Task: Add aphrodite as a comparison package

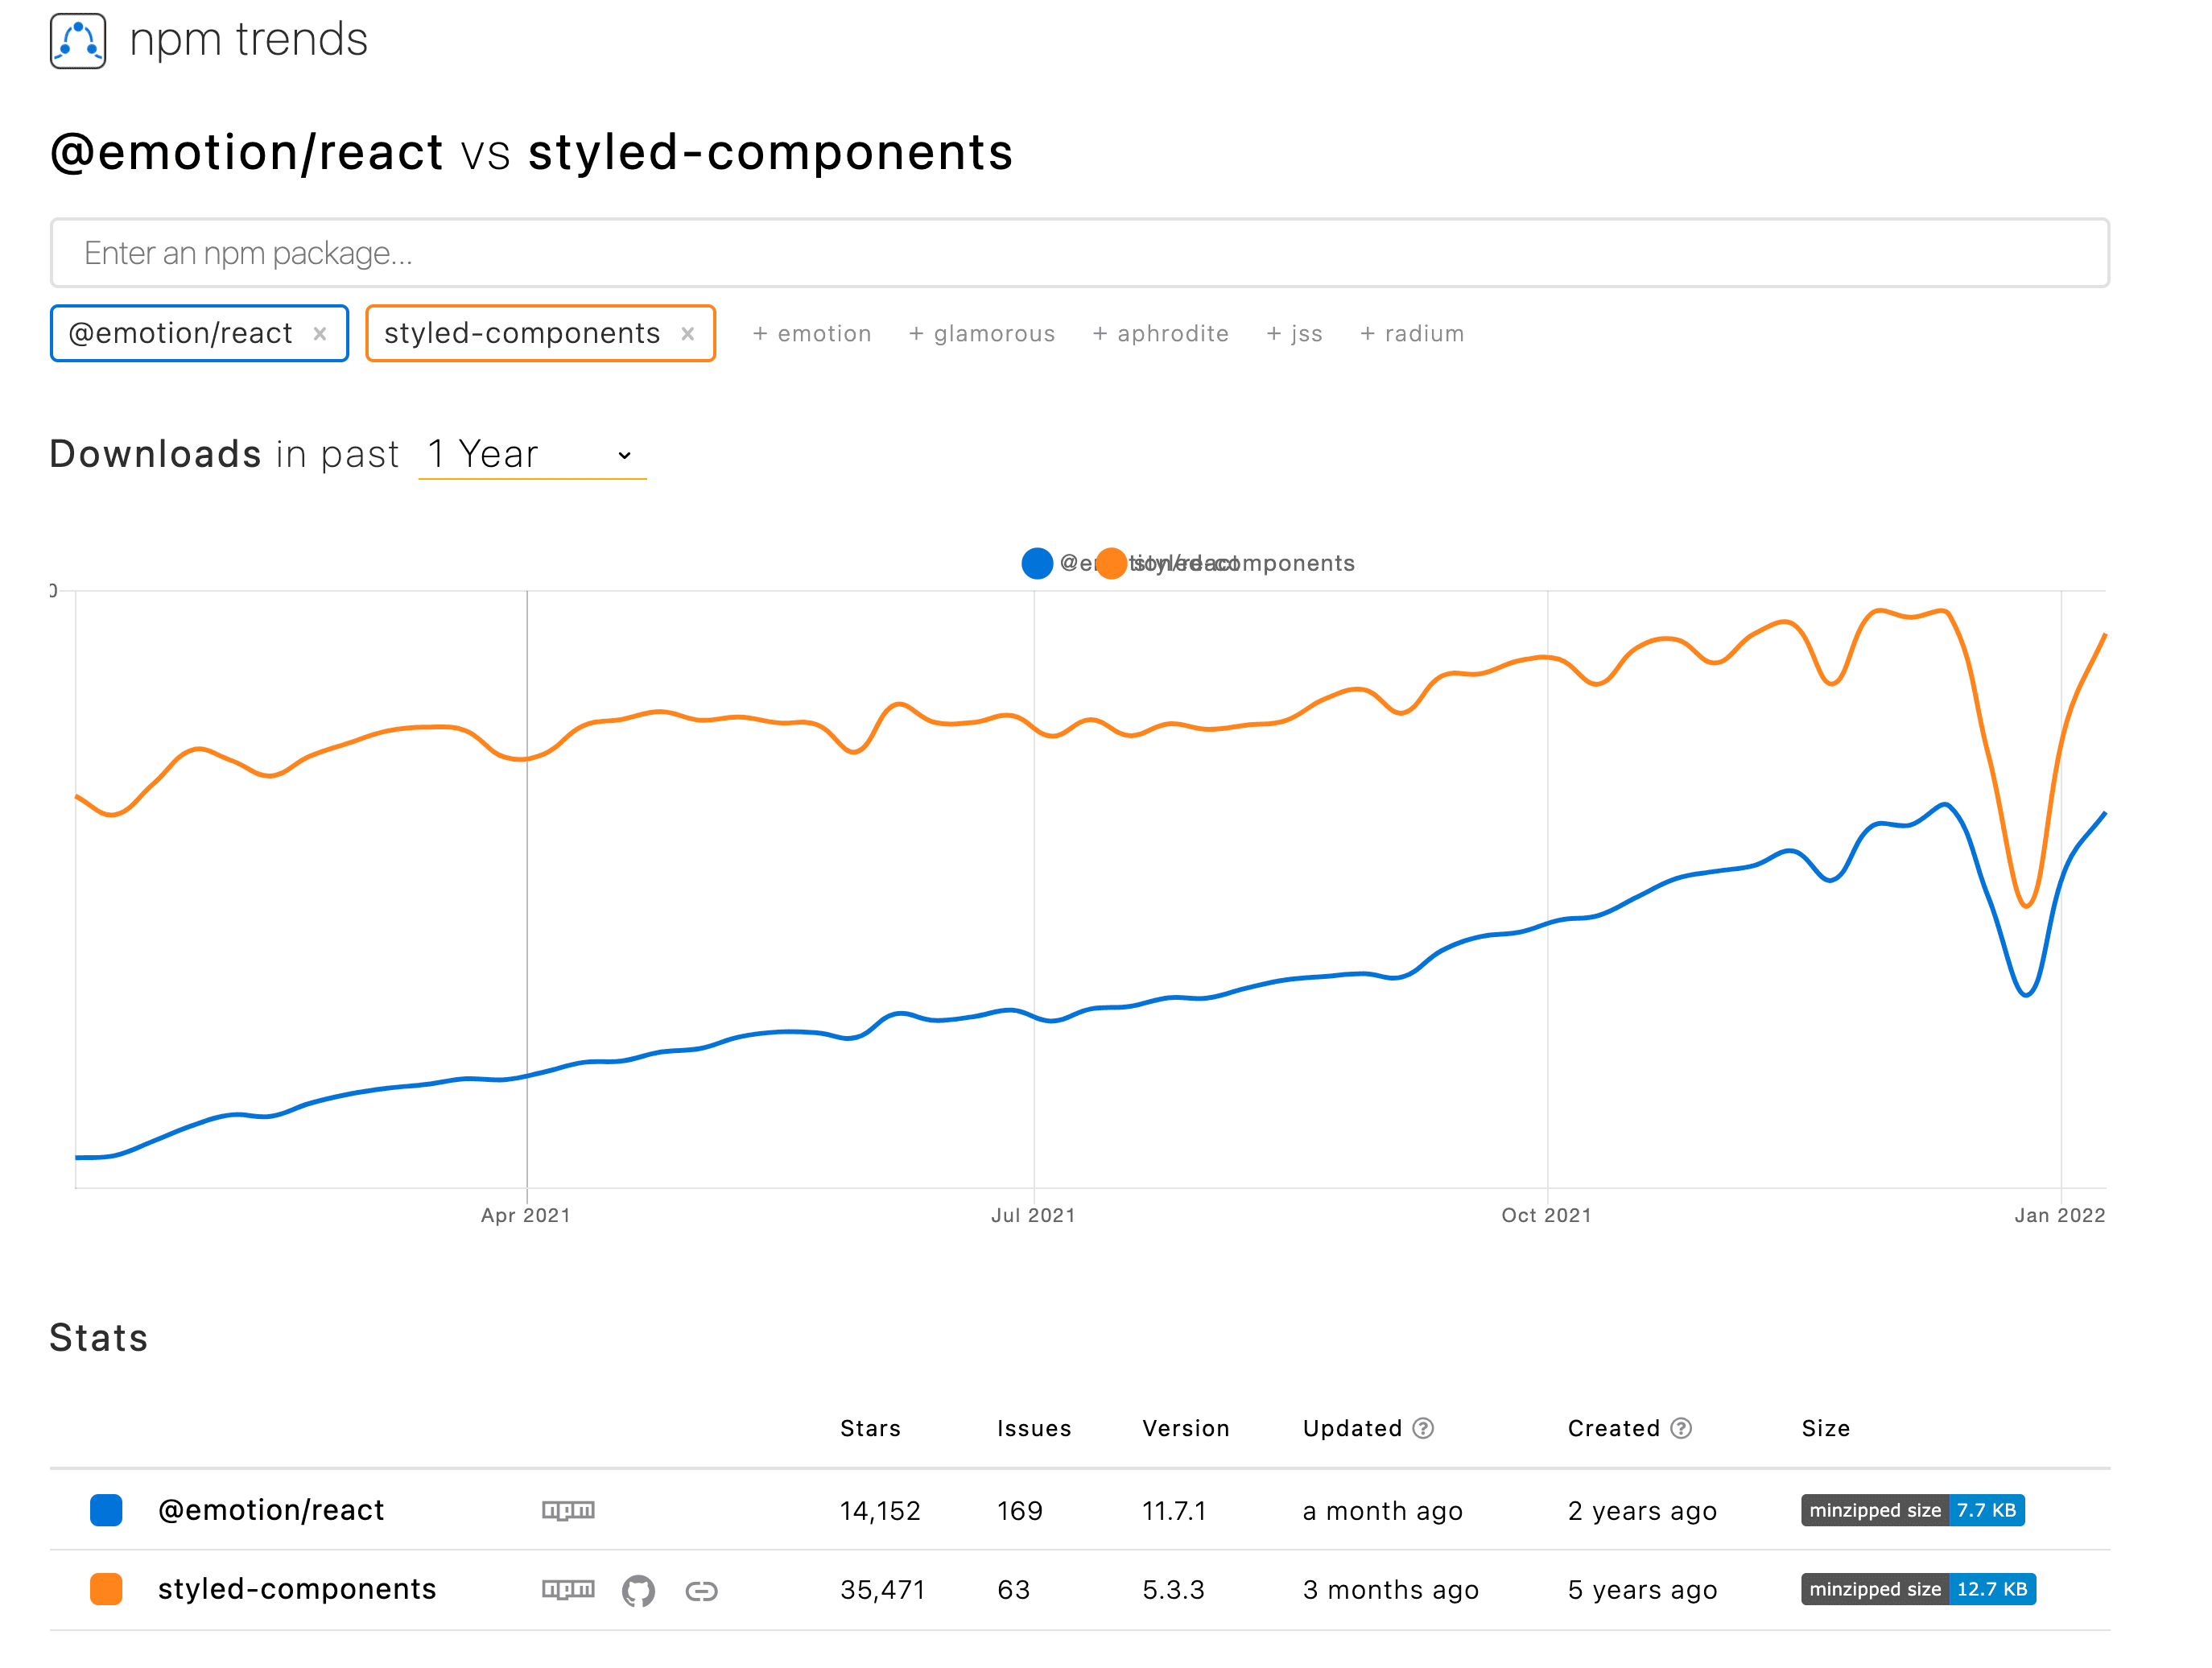Action: (1161, 333)
